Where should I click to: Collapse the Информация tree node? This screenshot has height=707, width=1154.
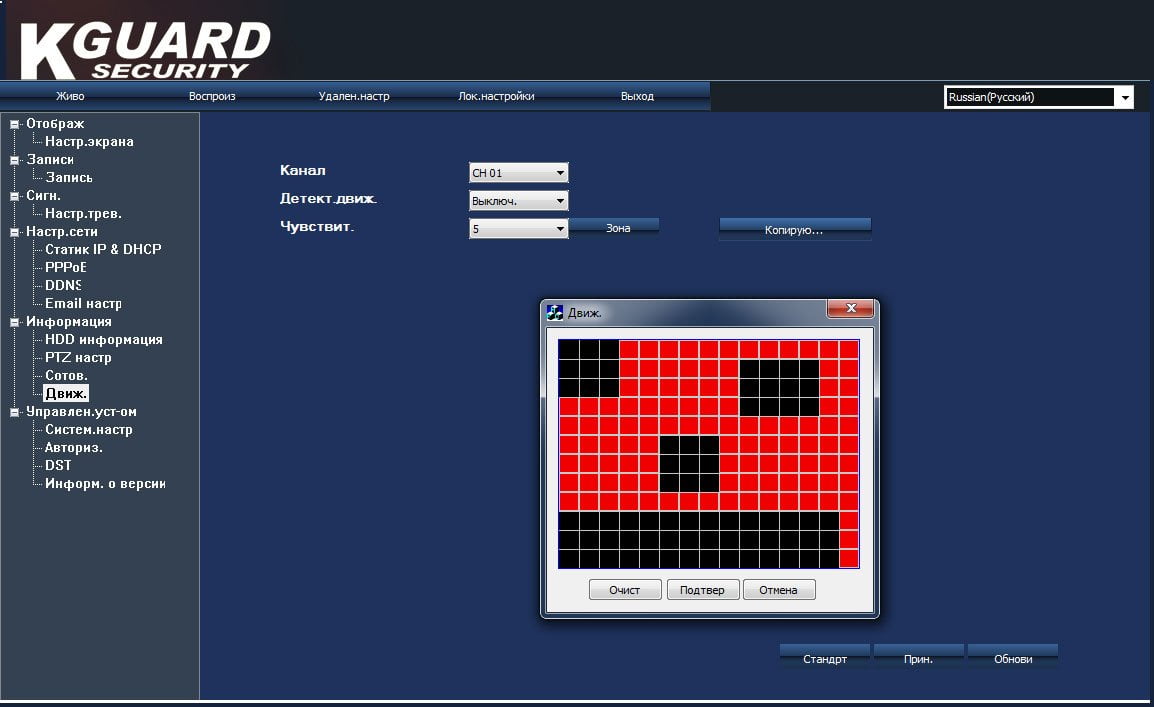14,322
